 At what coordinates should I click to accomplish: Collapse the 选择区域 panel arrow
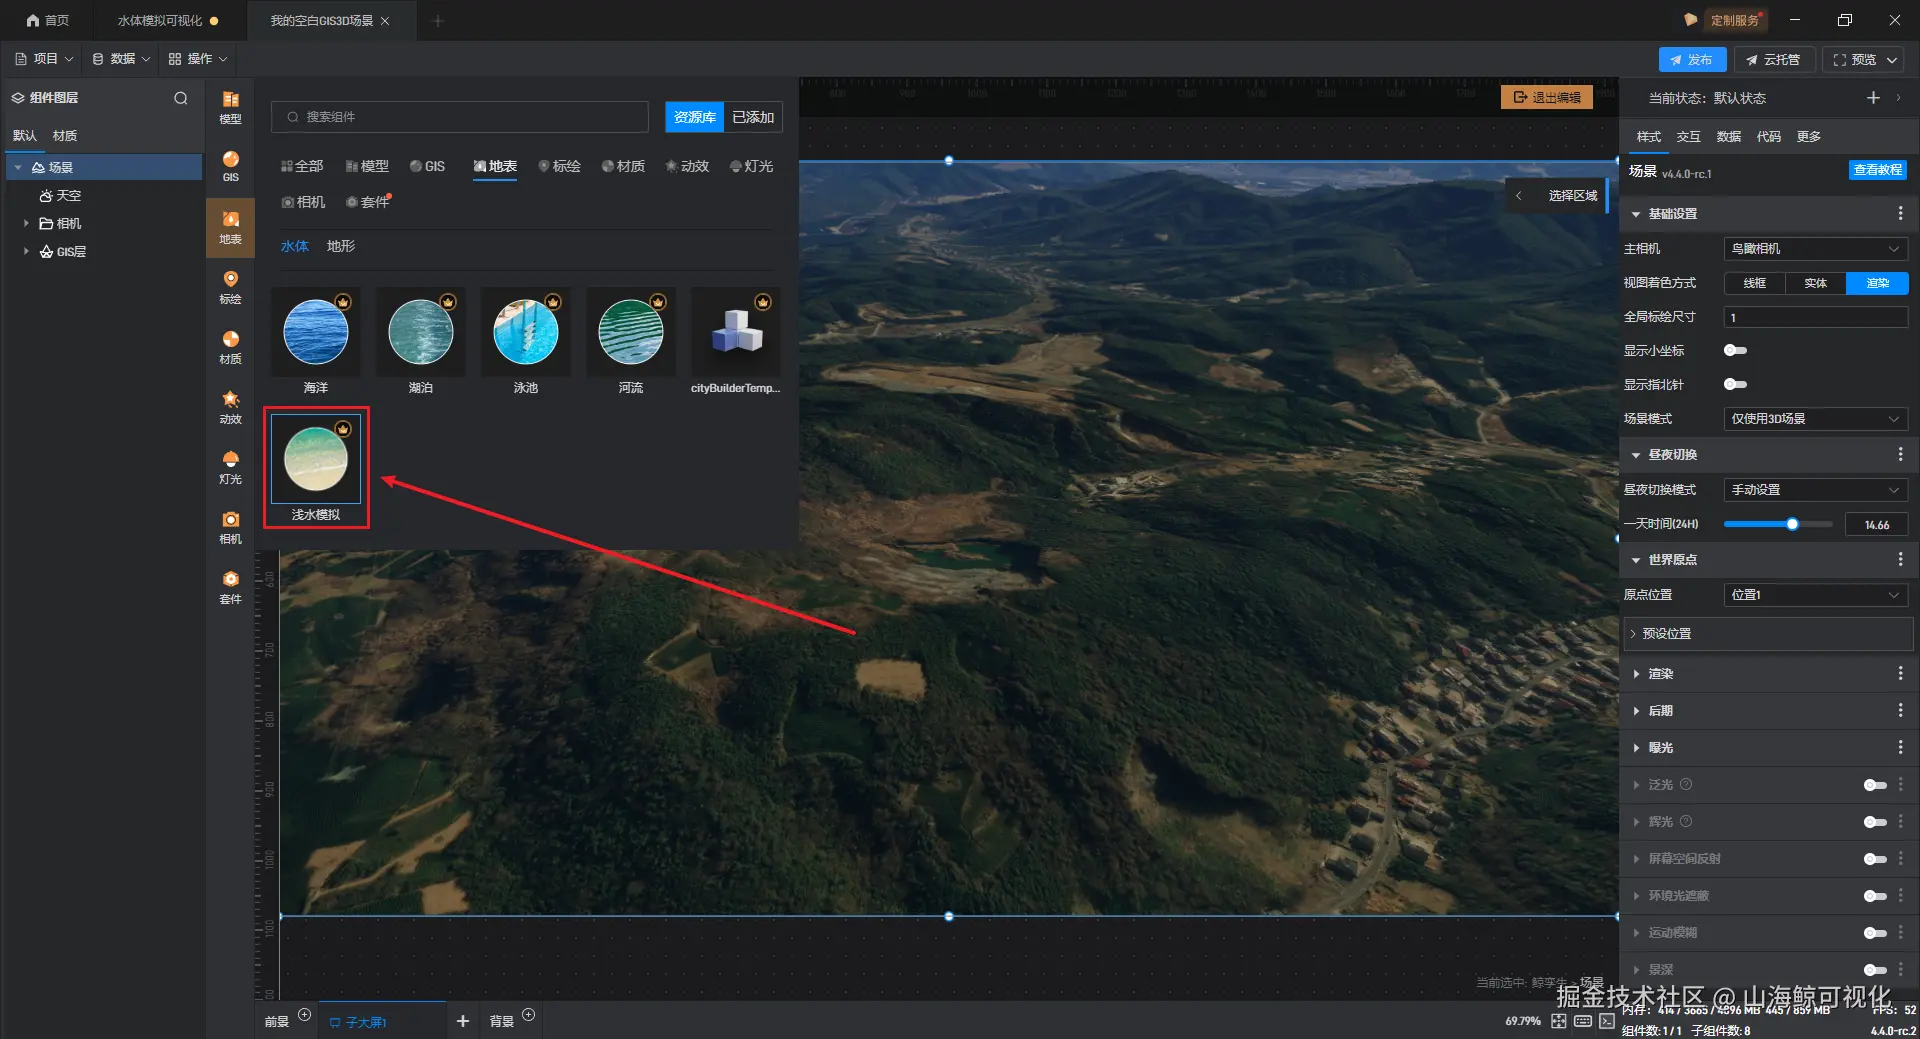1519,196
